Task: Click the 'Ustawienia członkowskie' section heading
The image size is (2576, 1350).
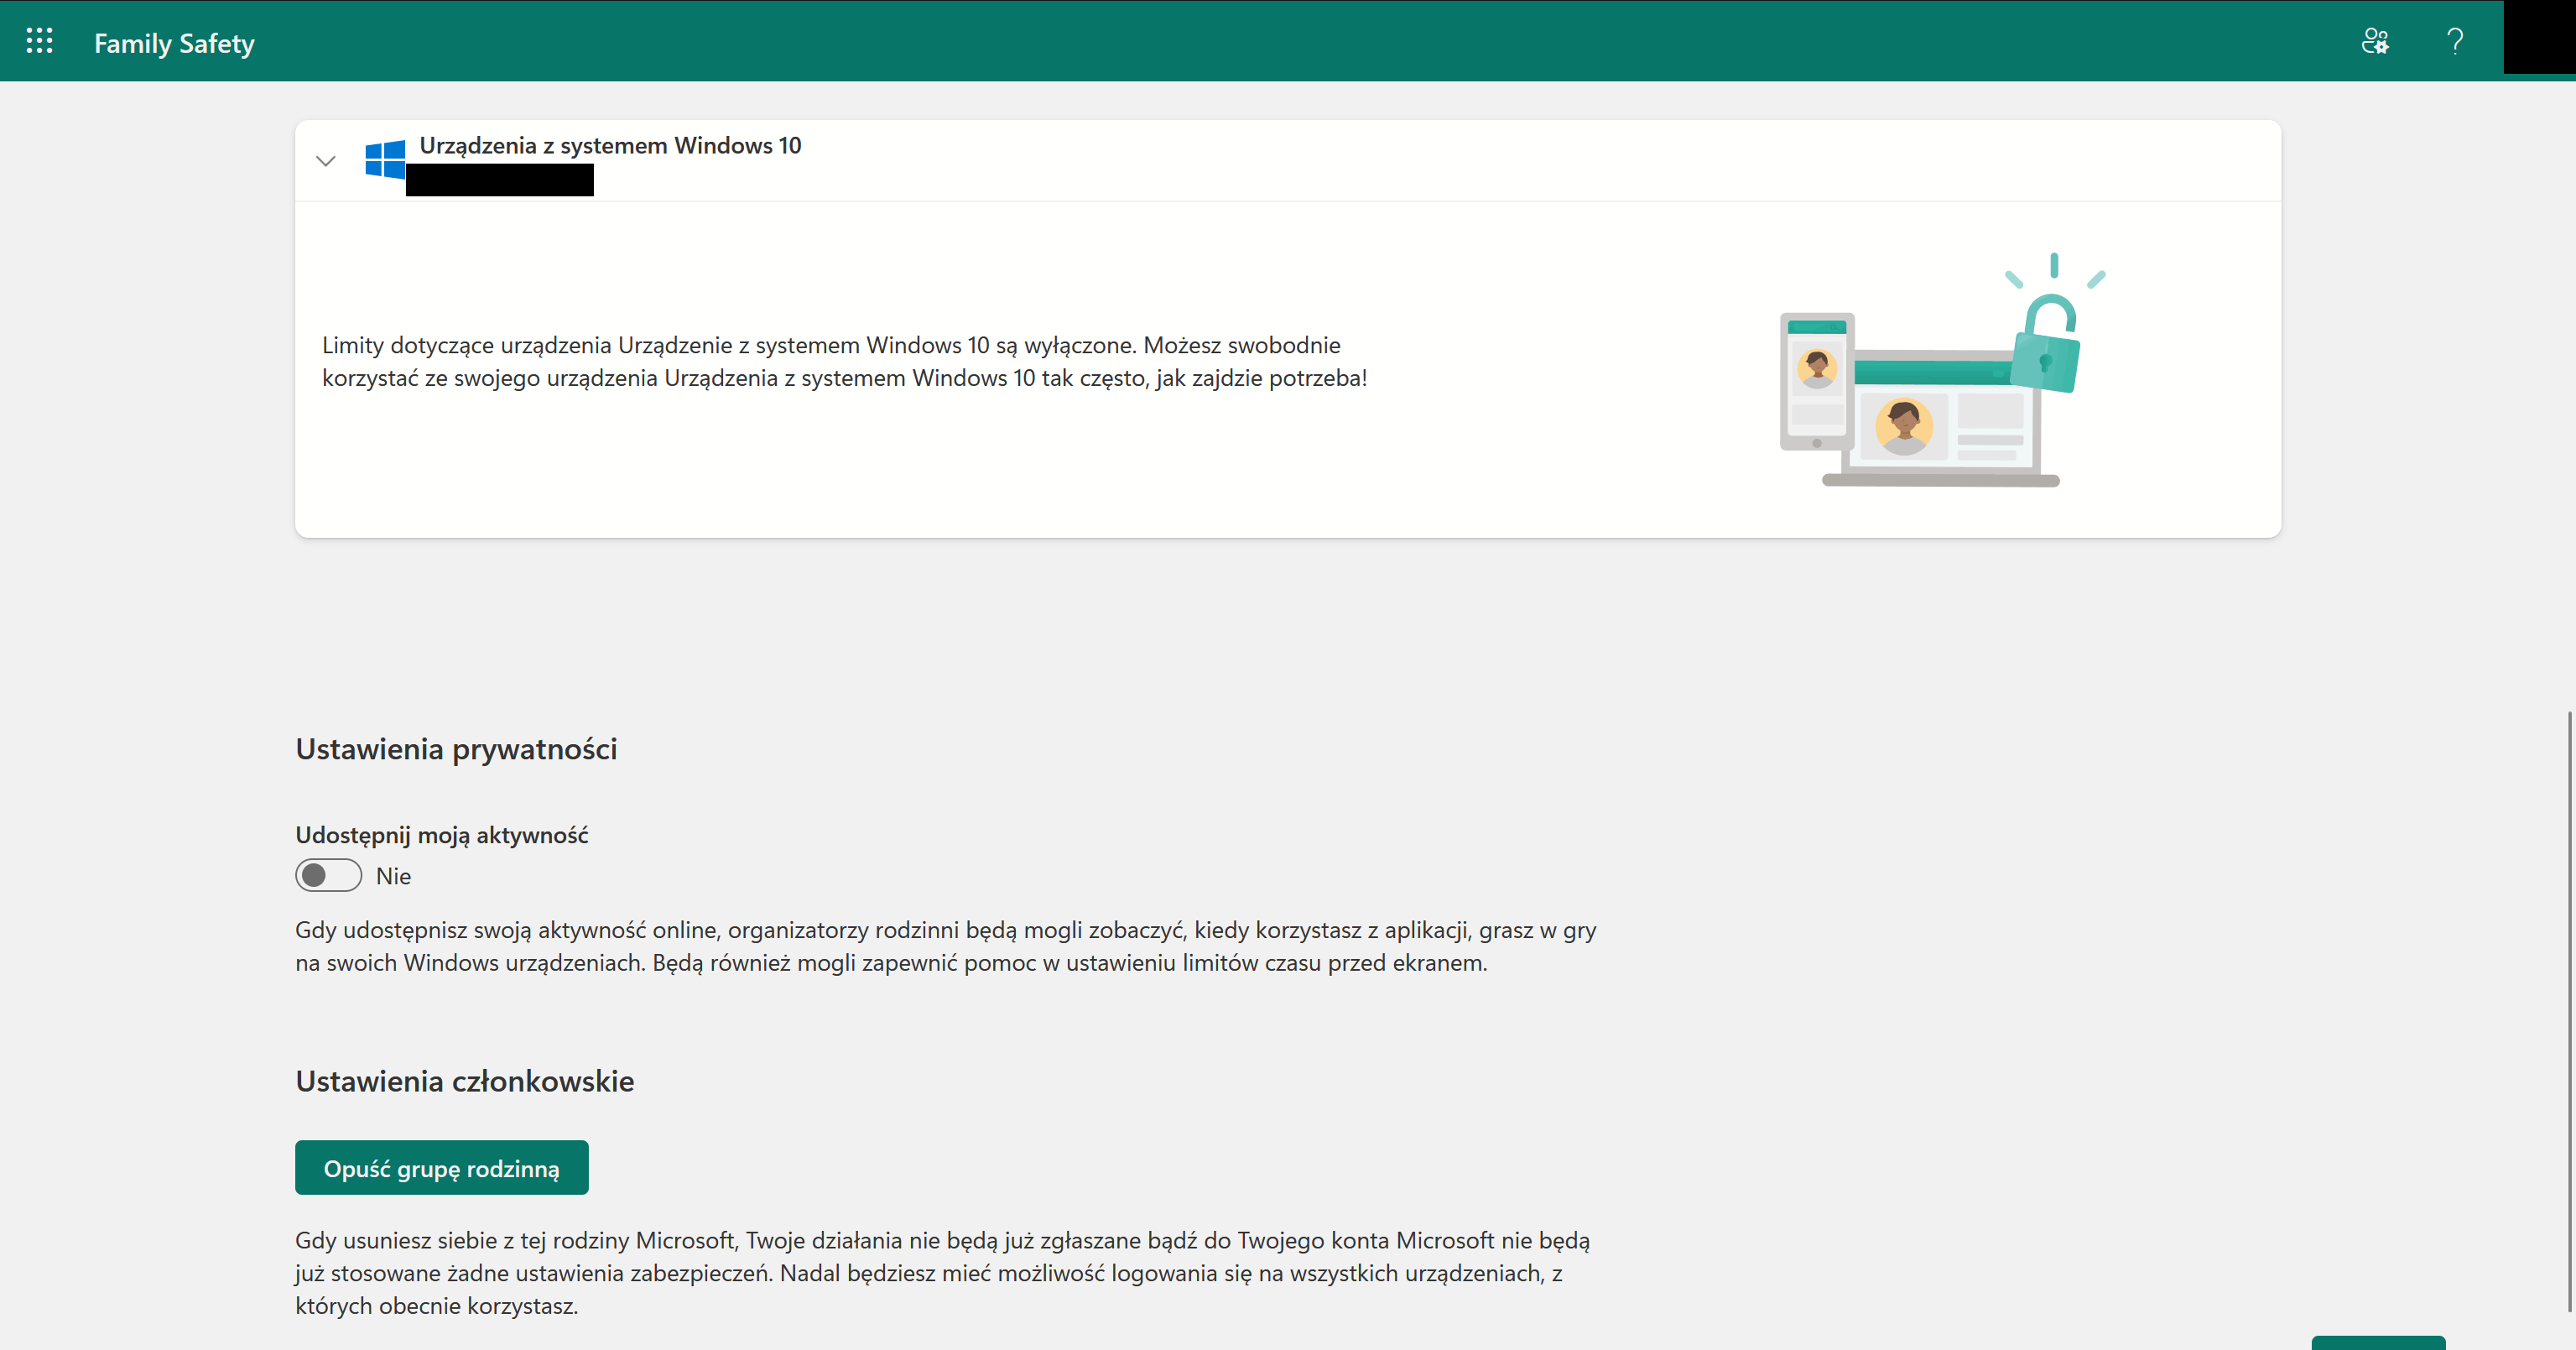Action: (464, 1081)
